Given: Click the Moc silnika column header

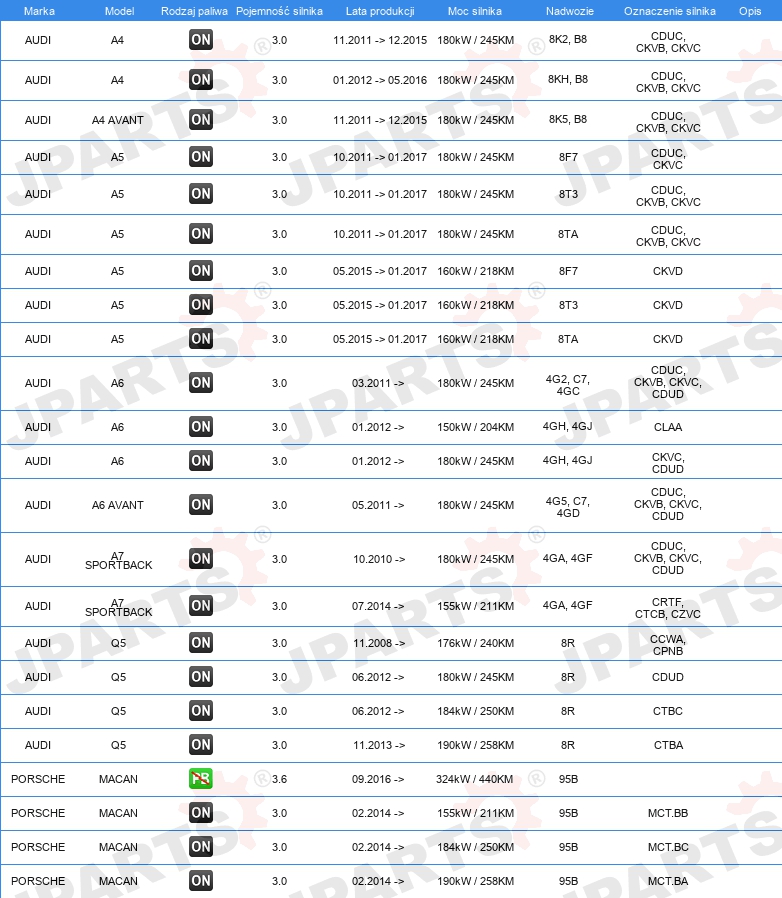Looking at the screenshot, I should (475, 11).
